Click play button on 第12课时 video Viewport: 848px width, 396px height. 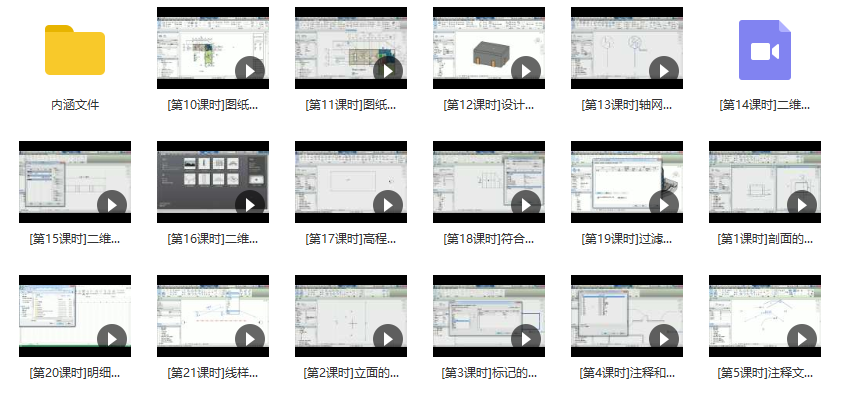(526, 71)
